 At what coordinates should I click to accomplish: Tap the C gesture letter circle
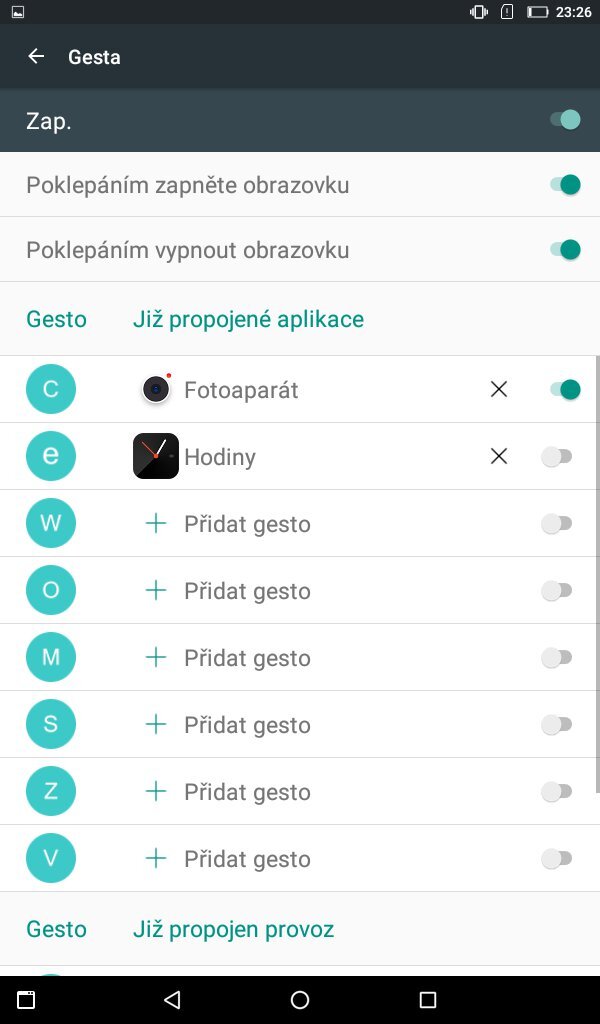pyautogui.click(x=51, y=389)
